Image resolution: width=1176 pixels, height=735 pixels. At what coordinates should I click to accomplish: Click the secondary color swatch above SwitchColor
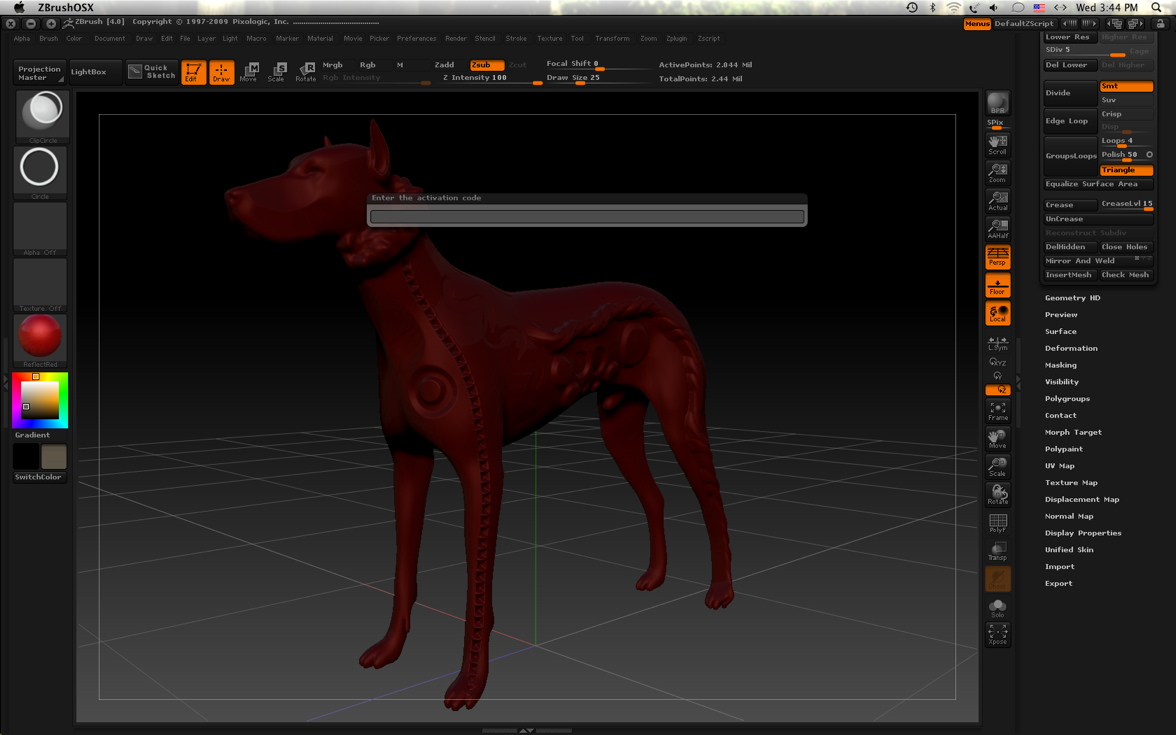[54, 457]
